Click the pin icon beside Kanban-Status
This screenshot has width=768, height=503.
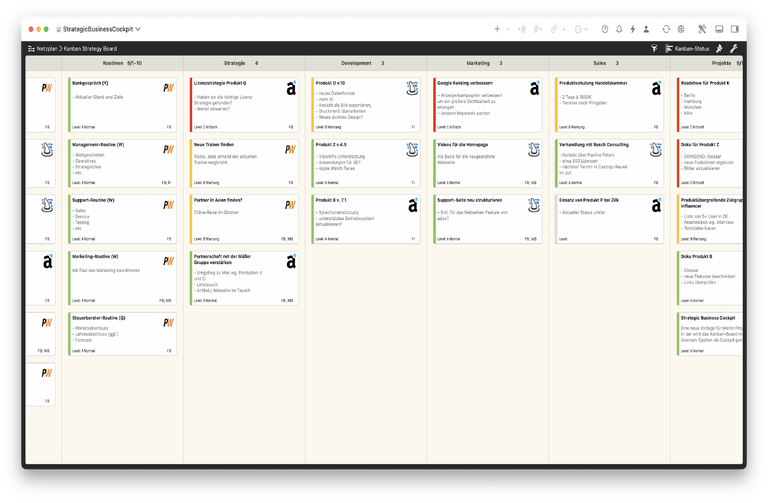718,48
